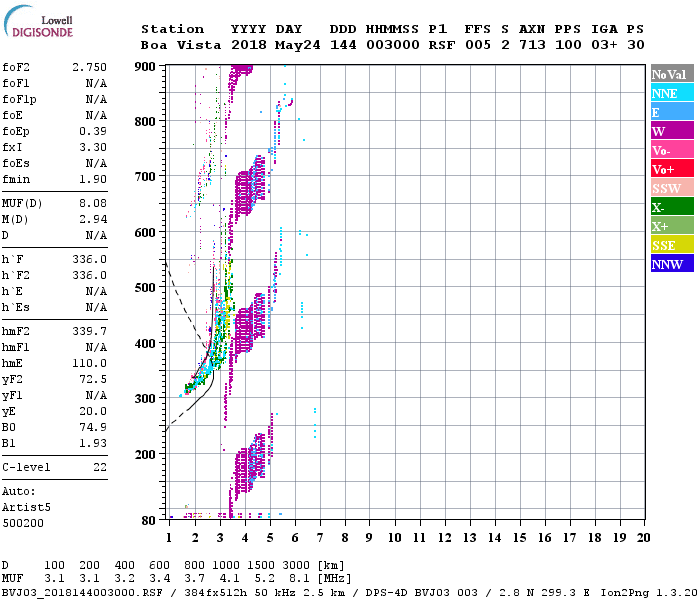Image resolution: width=700 pixels, height=600 pixels.
Task: Click the 900 km y-axis label
Action: (145, 67)
